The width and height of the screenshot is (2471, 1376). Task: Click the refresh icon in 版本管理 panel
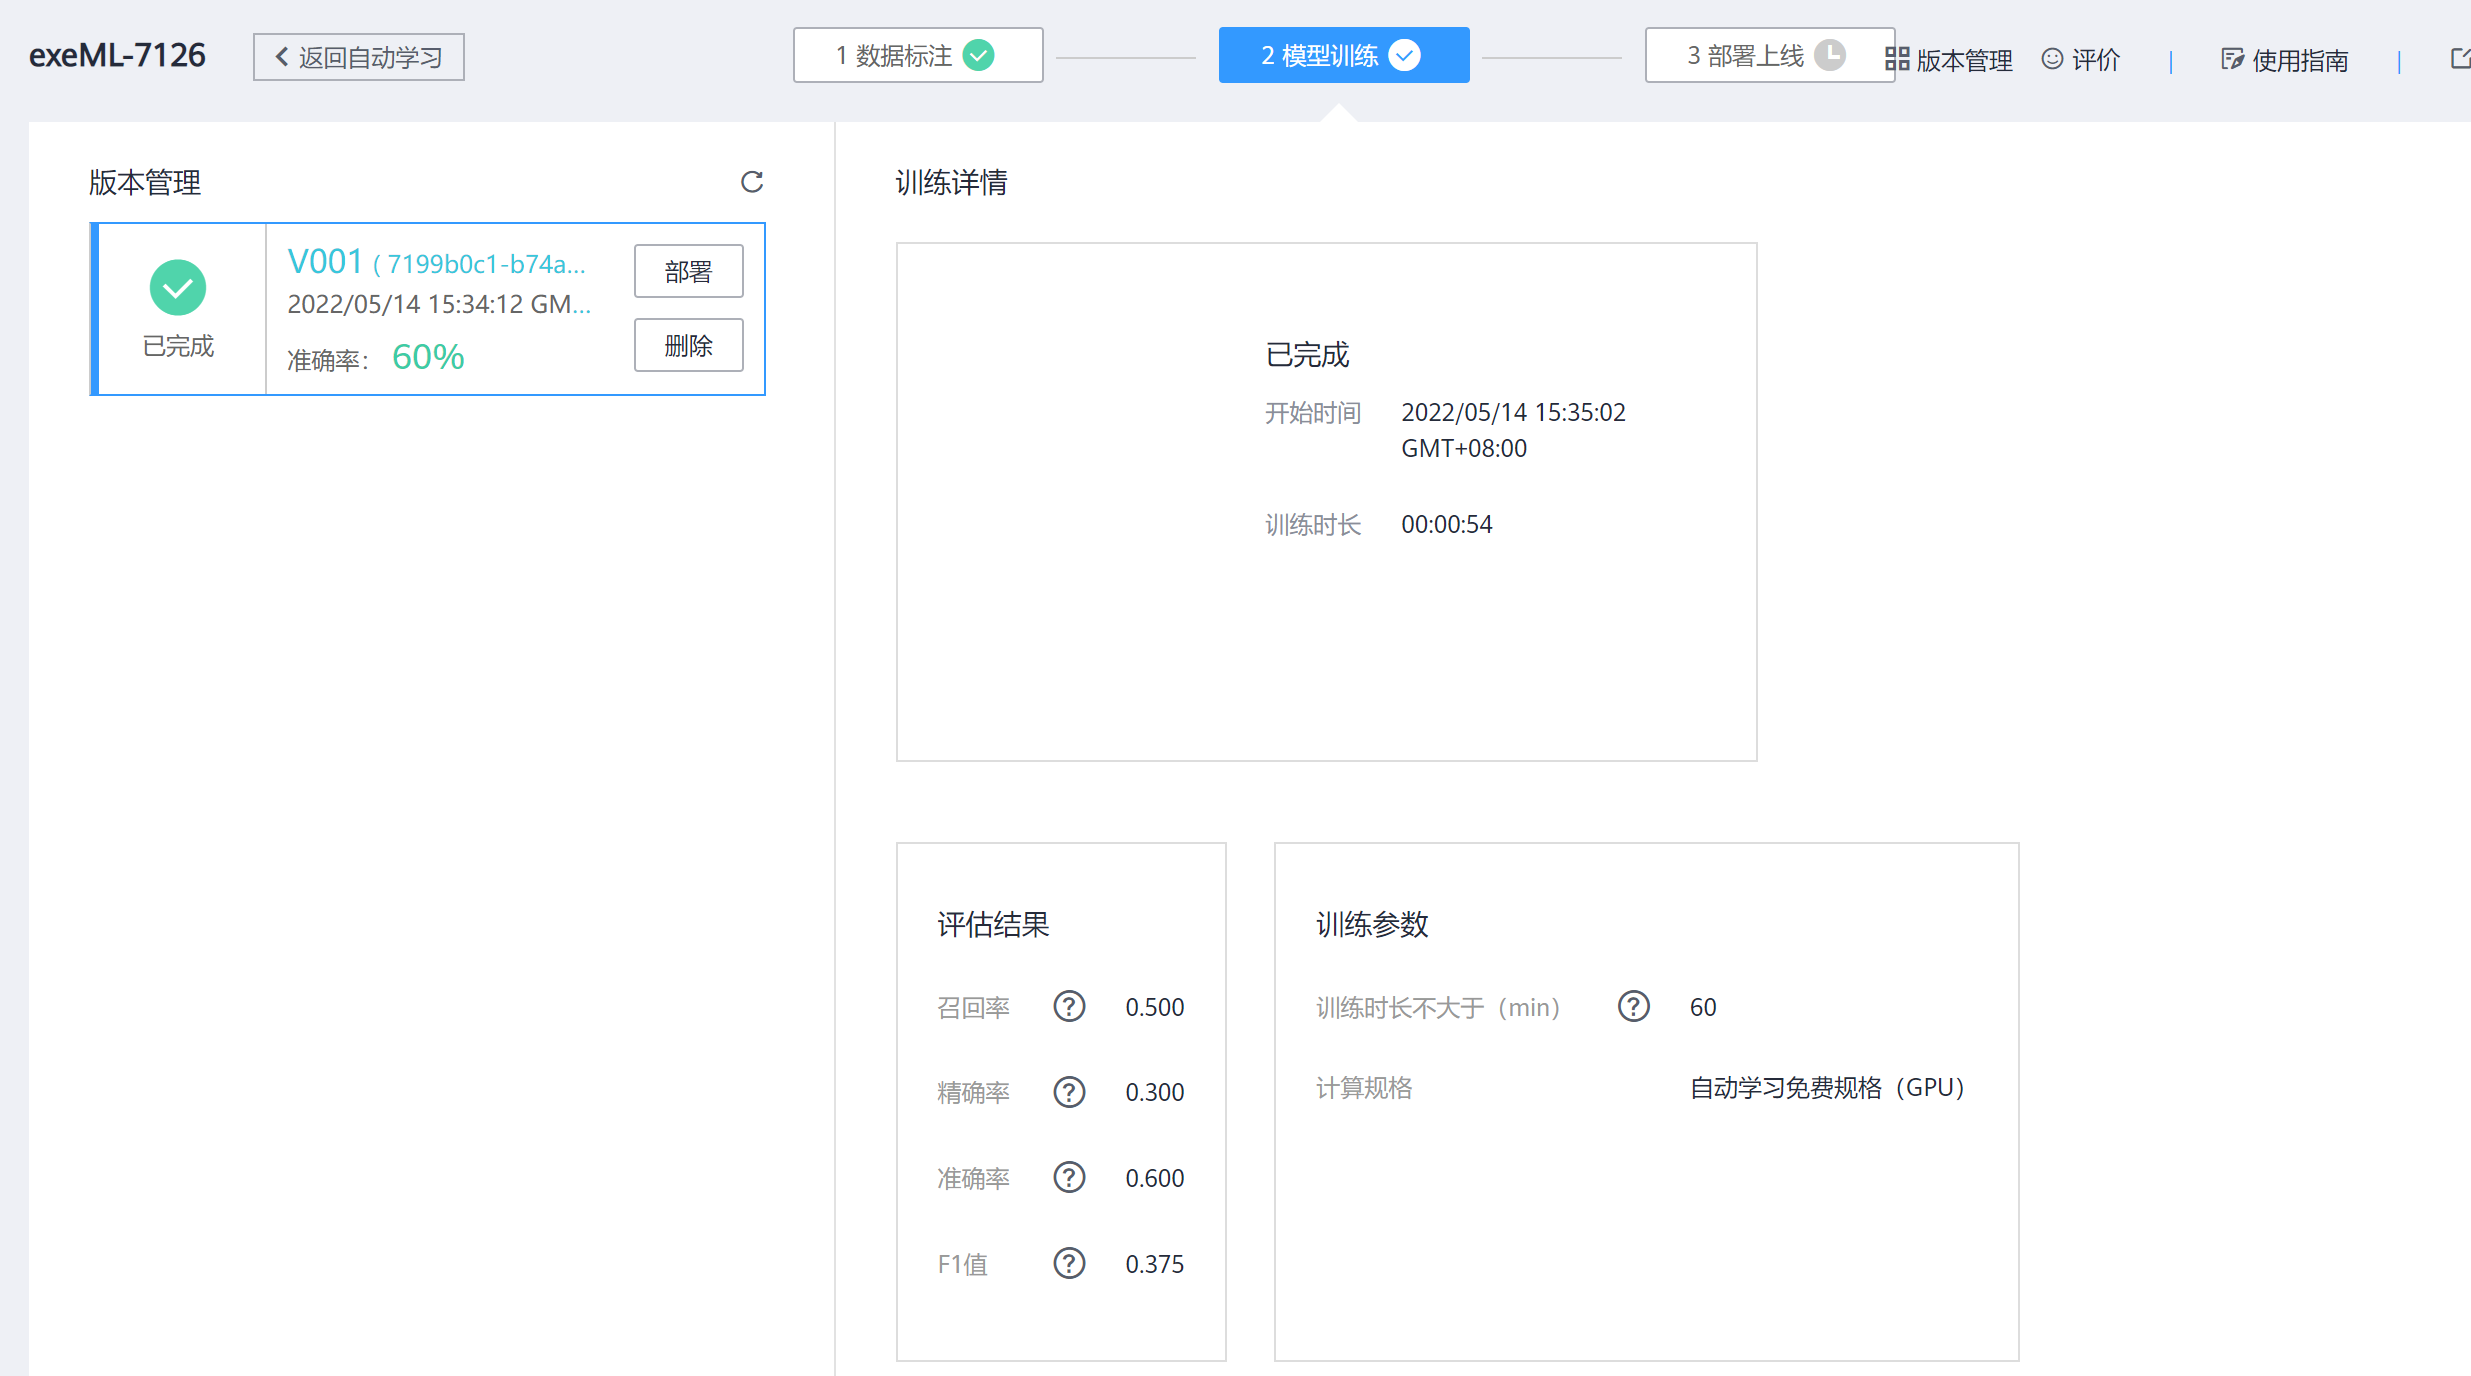coord(752,181)
